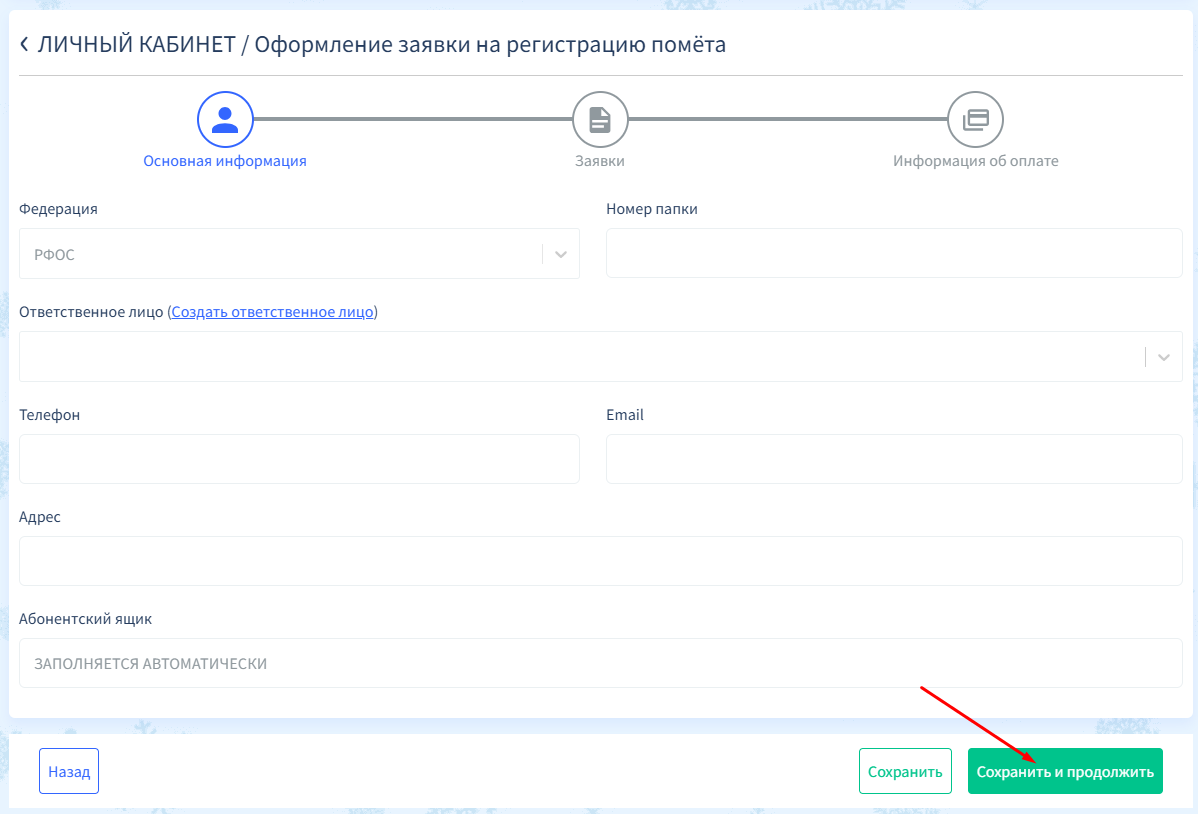Go to Информация об оплате step label
Screen dimensions: 1198x814
click(975, 161)
